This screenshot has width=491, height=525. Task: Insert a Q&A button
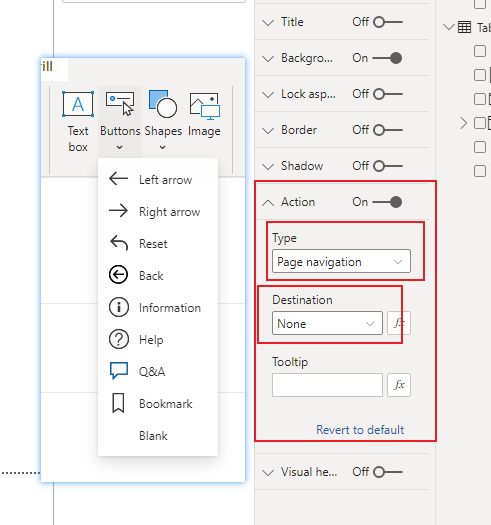click(158, 371)
